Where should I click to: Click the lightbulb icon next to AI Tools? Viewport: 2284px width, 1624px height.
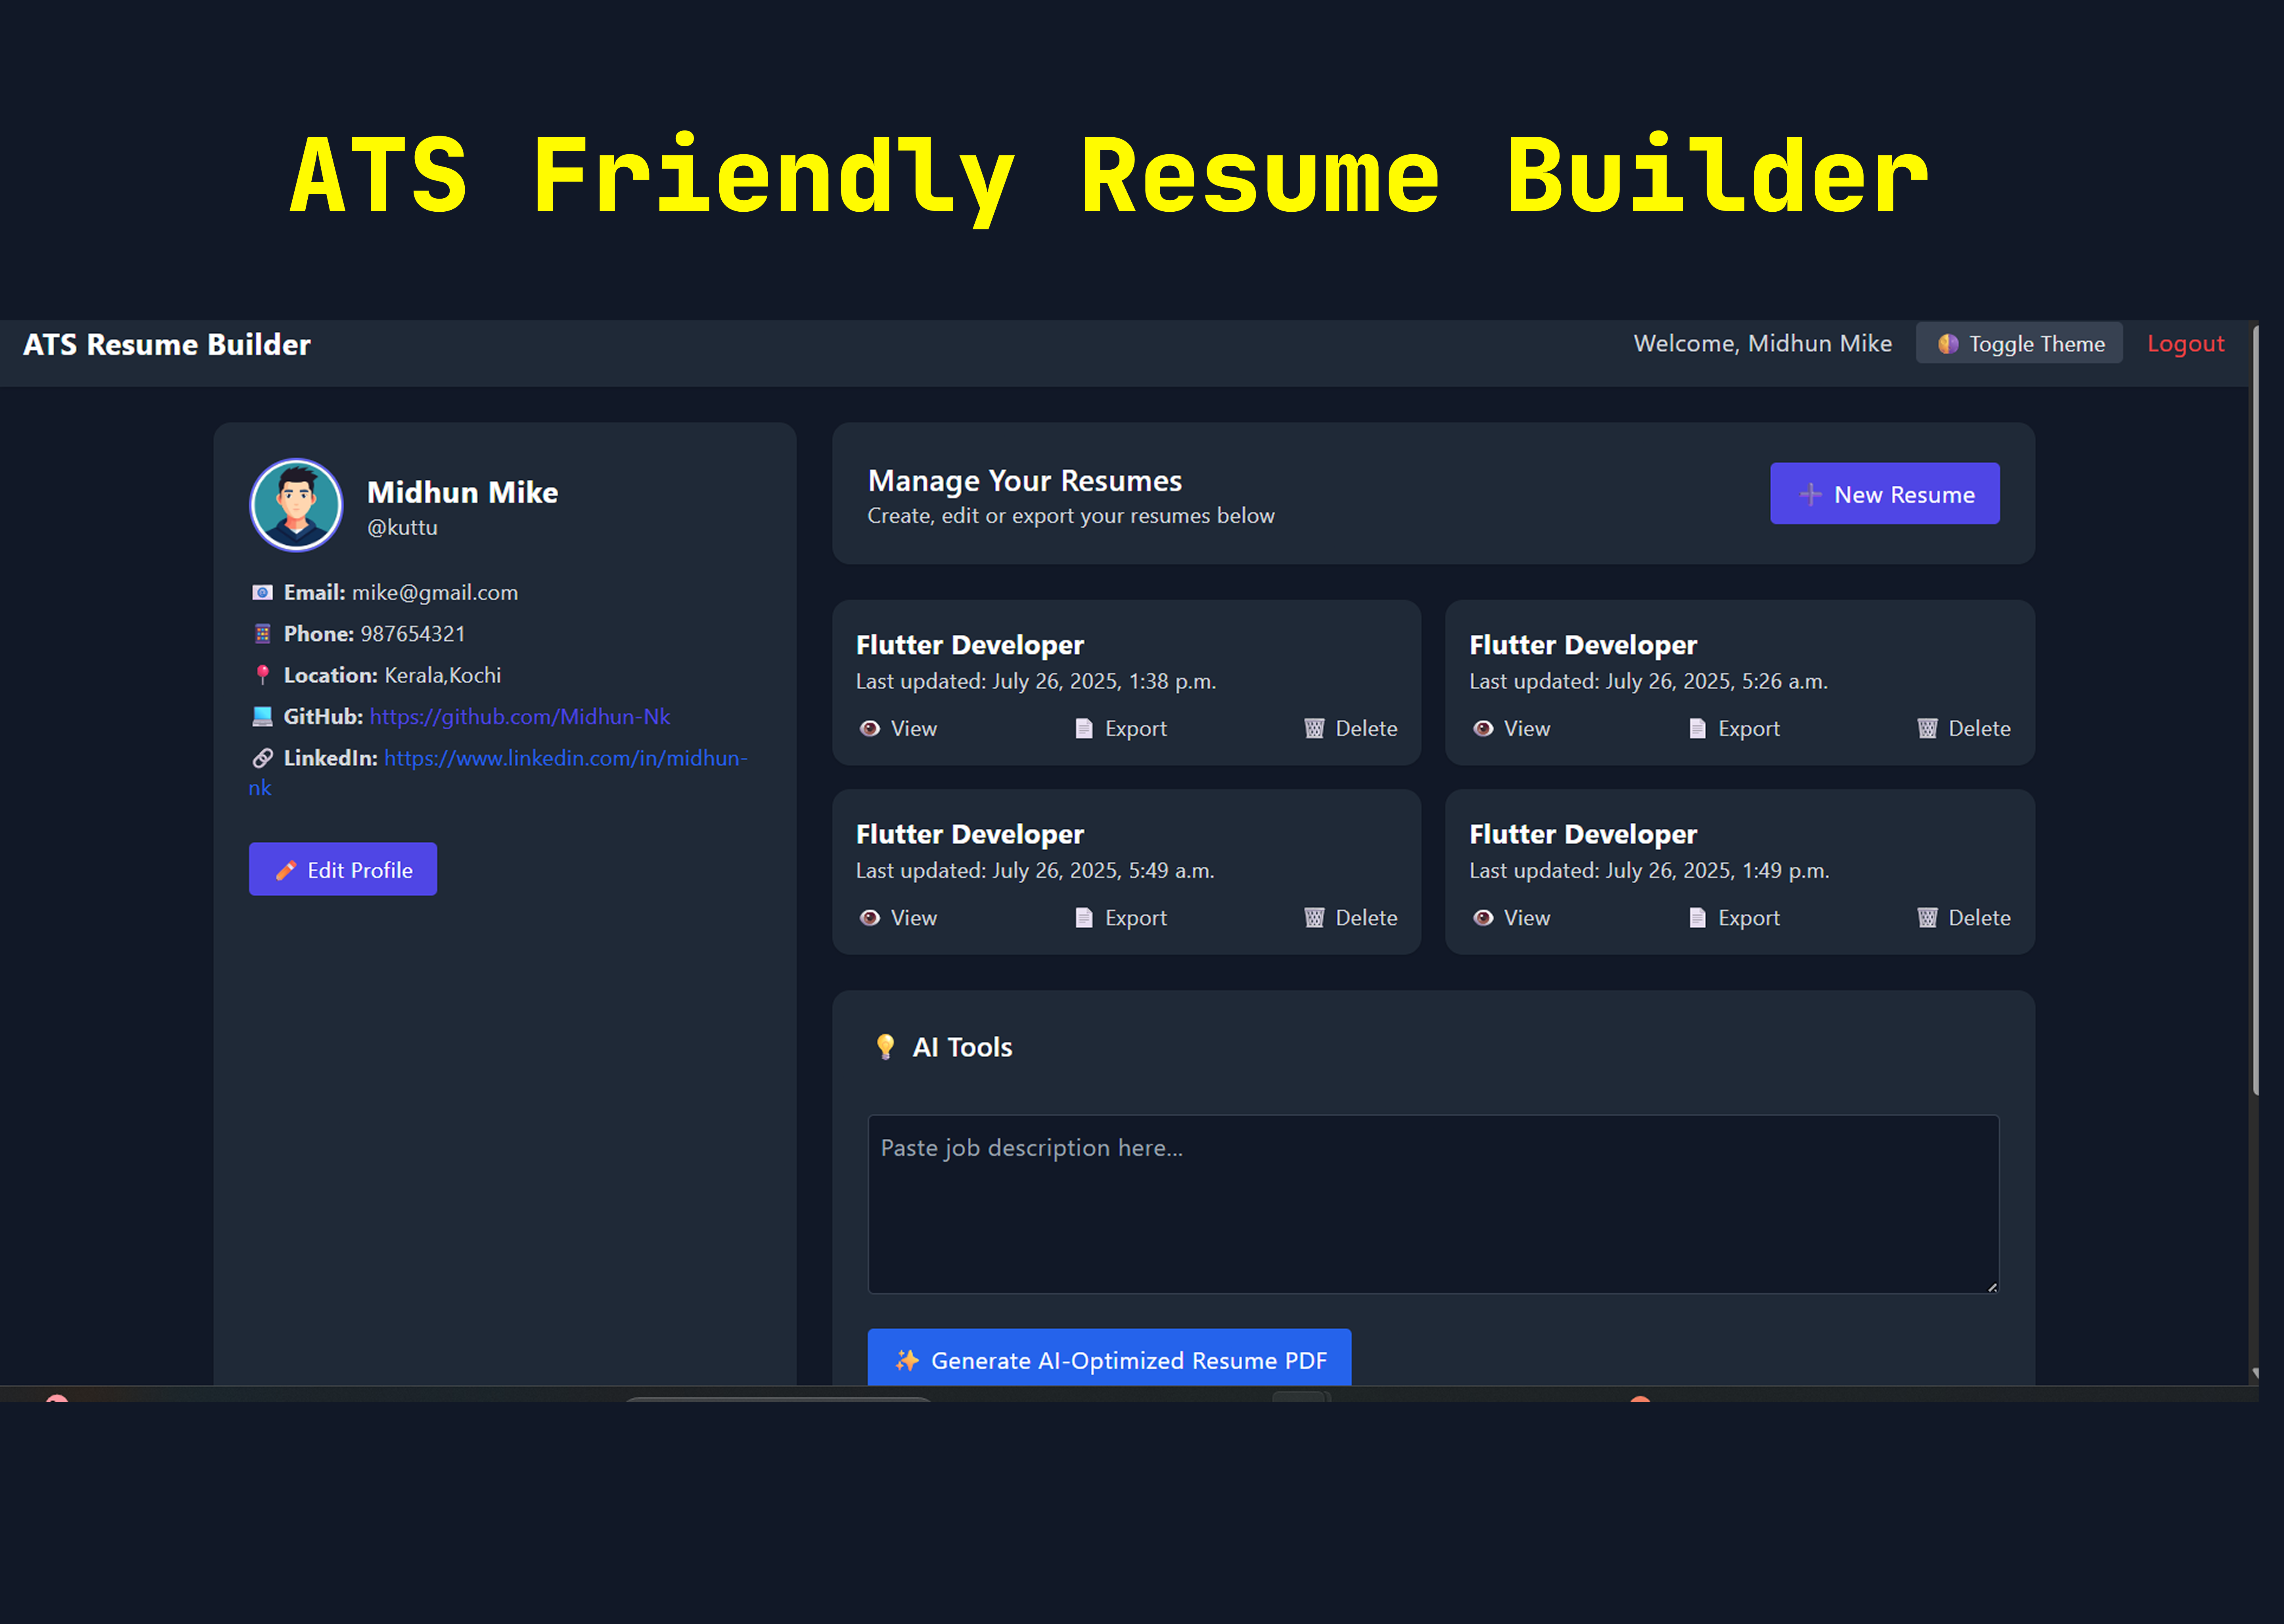pyautogui.click(x=885, y=1047)
